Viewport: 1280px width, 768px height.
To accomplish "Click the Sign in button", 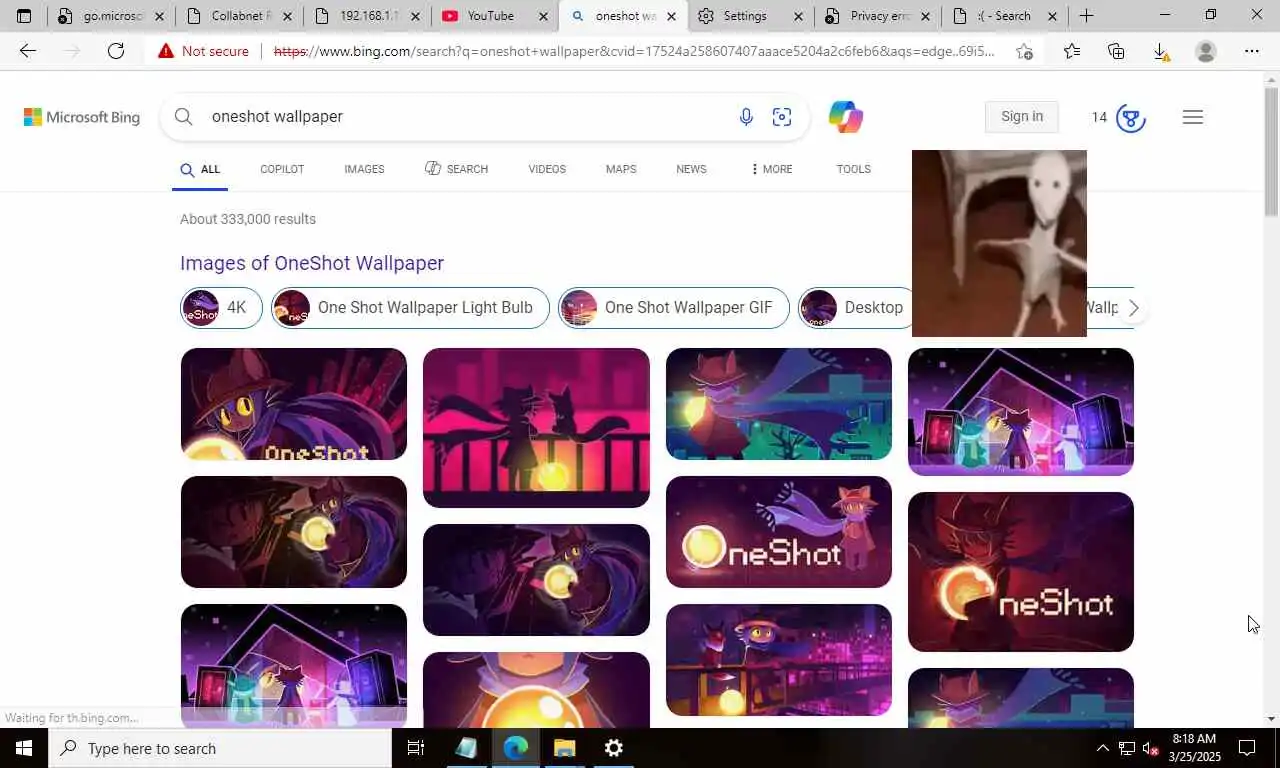I will coord(1022,117).
